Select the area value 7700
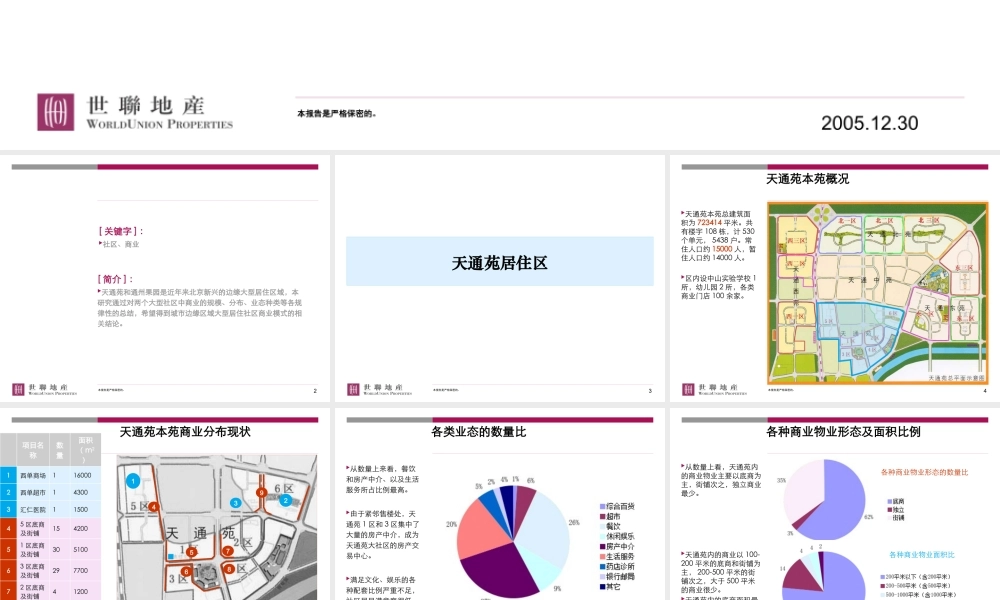1000x600 pixels. [x=80, y=571]
